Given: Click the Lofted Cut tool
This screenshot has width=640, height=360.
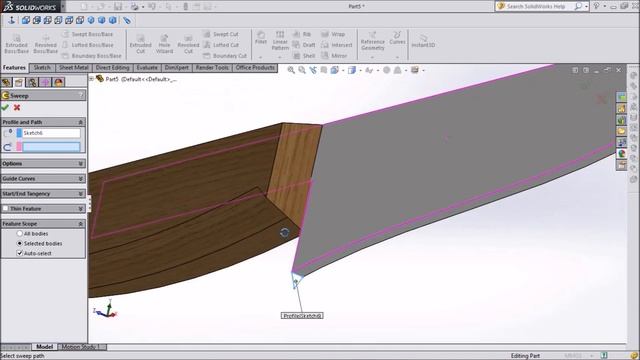Looking at the screenshot, I should click(x=221, y=45).
